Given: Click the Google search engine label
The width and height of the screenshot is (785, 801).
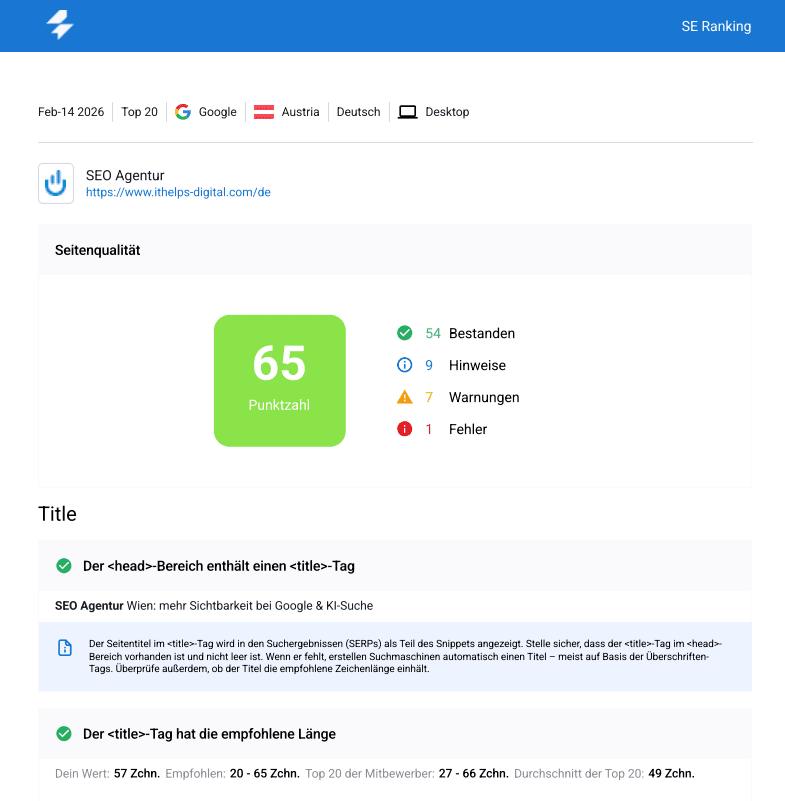Looking at the screenshot, I should pos(218,112).
